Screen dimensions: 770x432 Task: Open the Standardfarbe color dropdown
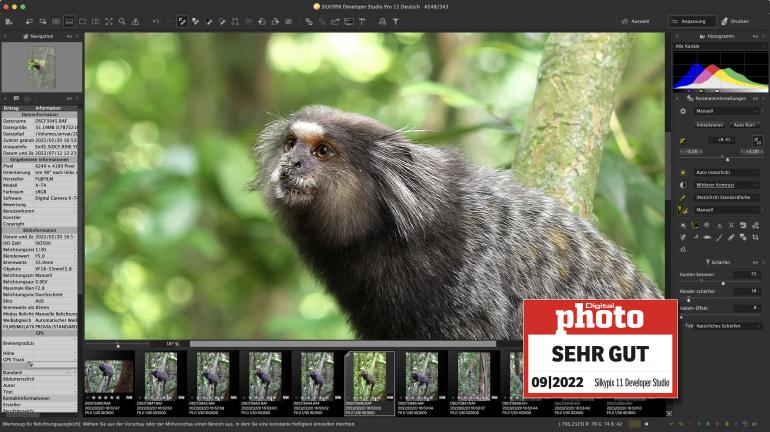click(x=727, y=197)
